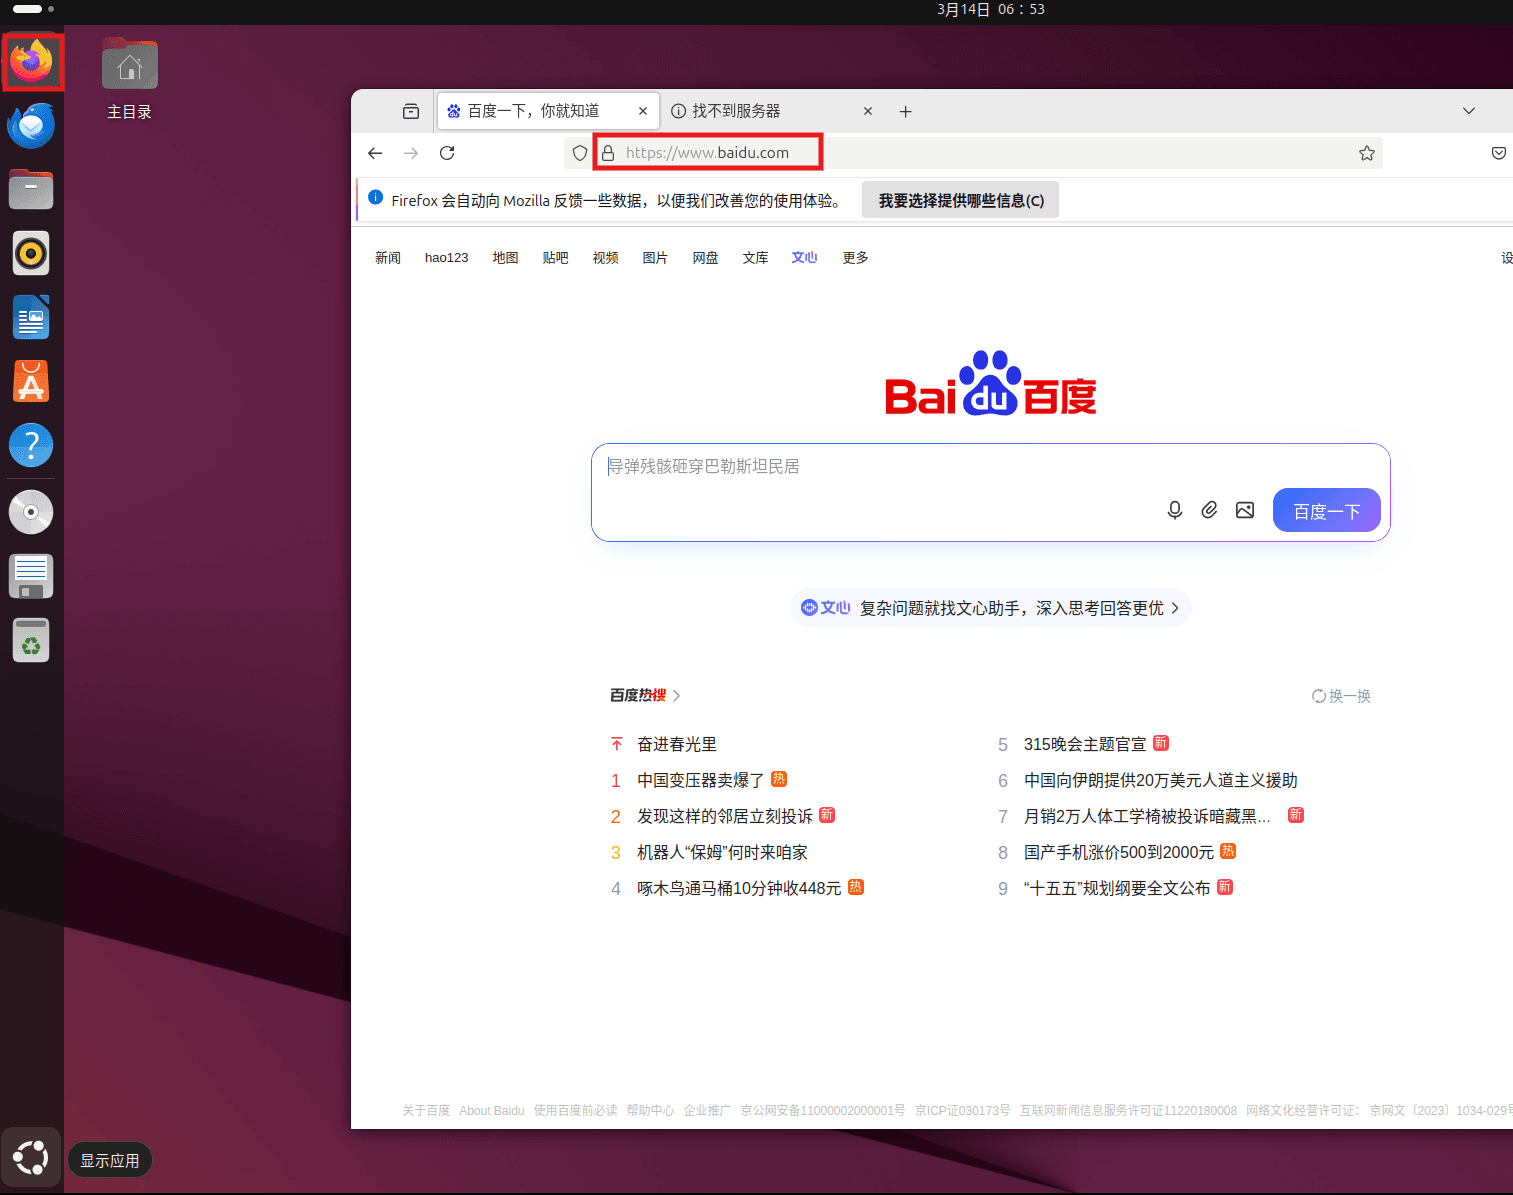Open hot search 中国向伊朗提供20万美元人道主义援助
The width and height of the screenshot is (1513, 1195).
(x=1161, y=780)
